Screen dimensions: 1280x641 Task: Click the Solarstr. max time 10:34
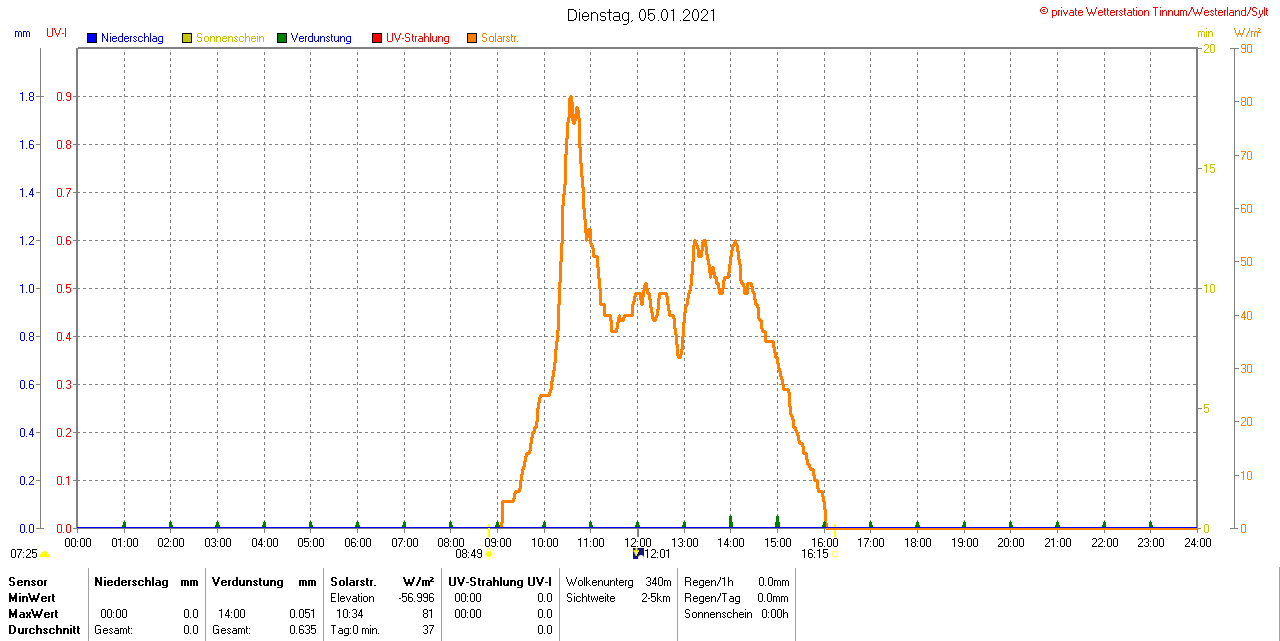click(349, 613)
